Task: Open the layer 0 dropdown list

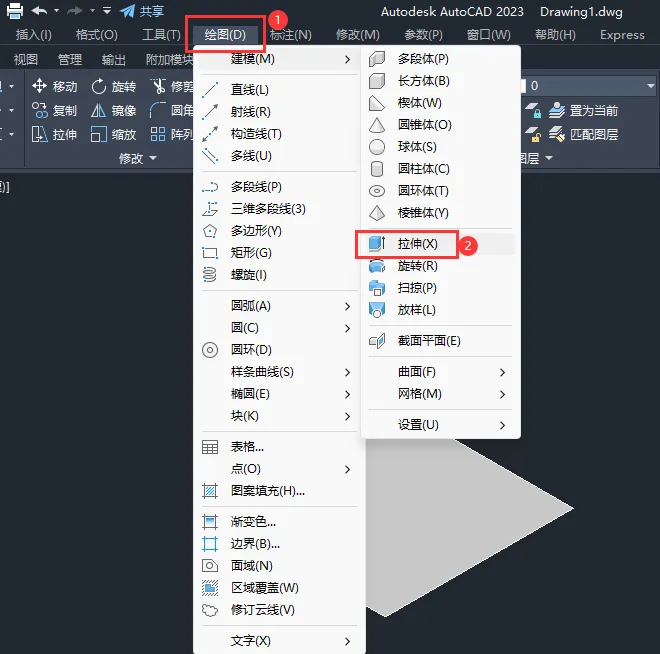Action: 651,86
